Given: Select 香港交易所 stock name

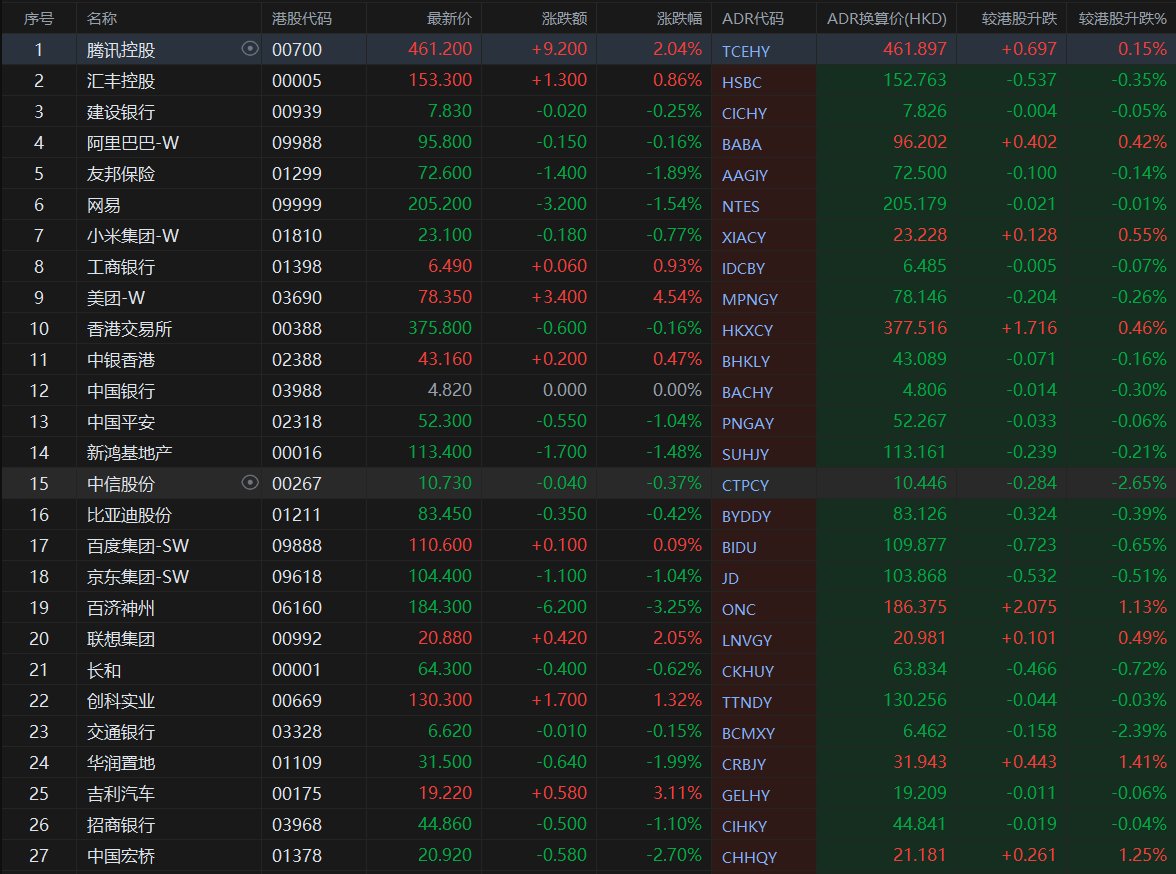Looking at the screenshot, I should click(129, 329).
